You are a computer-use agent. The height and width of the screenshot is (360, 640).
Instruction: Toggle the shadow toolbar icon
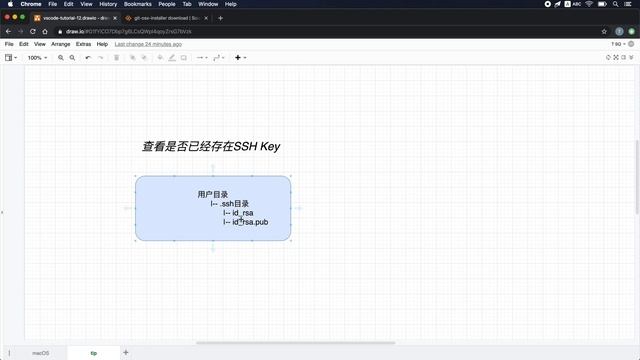coord(184,58)
